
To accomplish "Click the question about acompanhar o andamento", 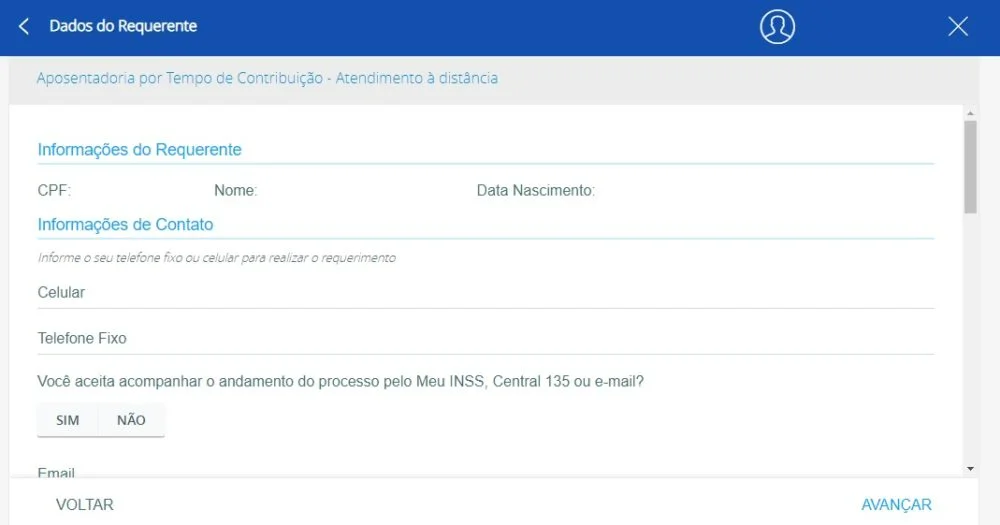I will click(x=341, y=381).
